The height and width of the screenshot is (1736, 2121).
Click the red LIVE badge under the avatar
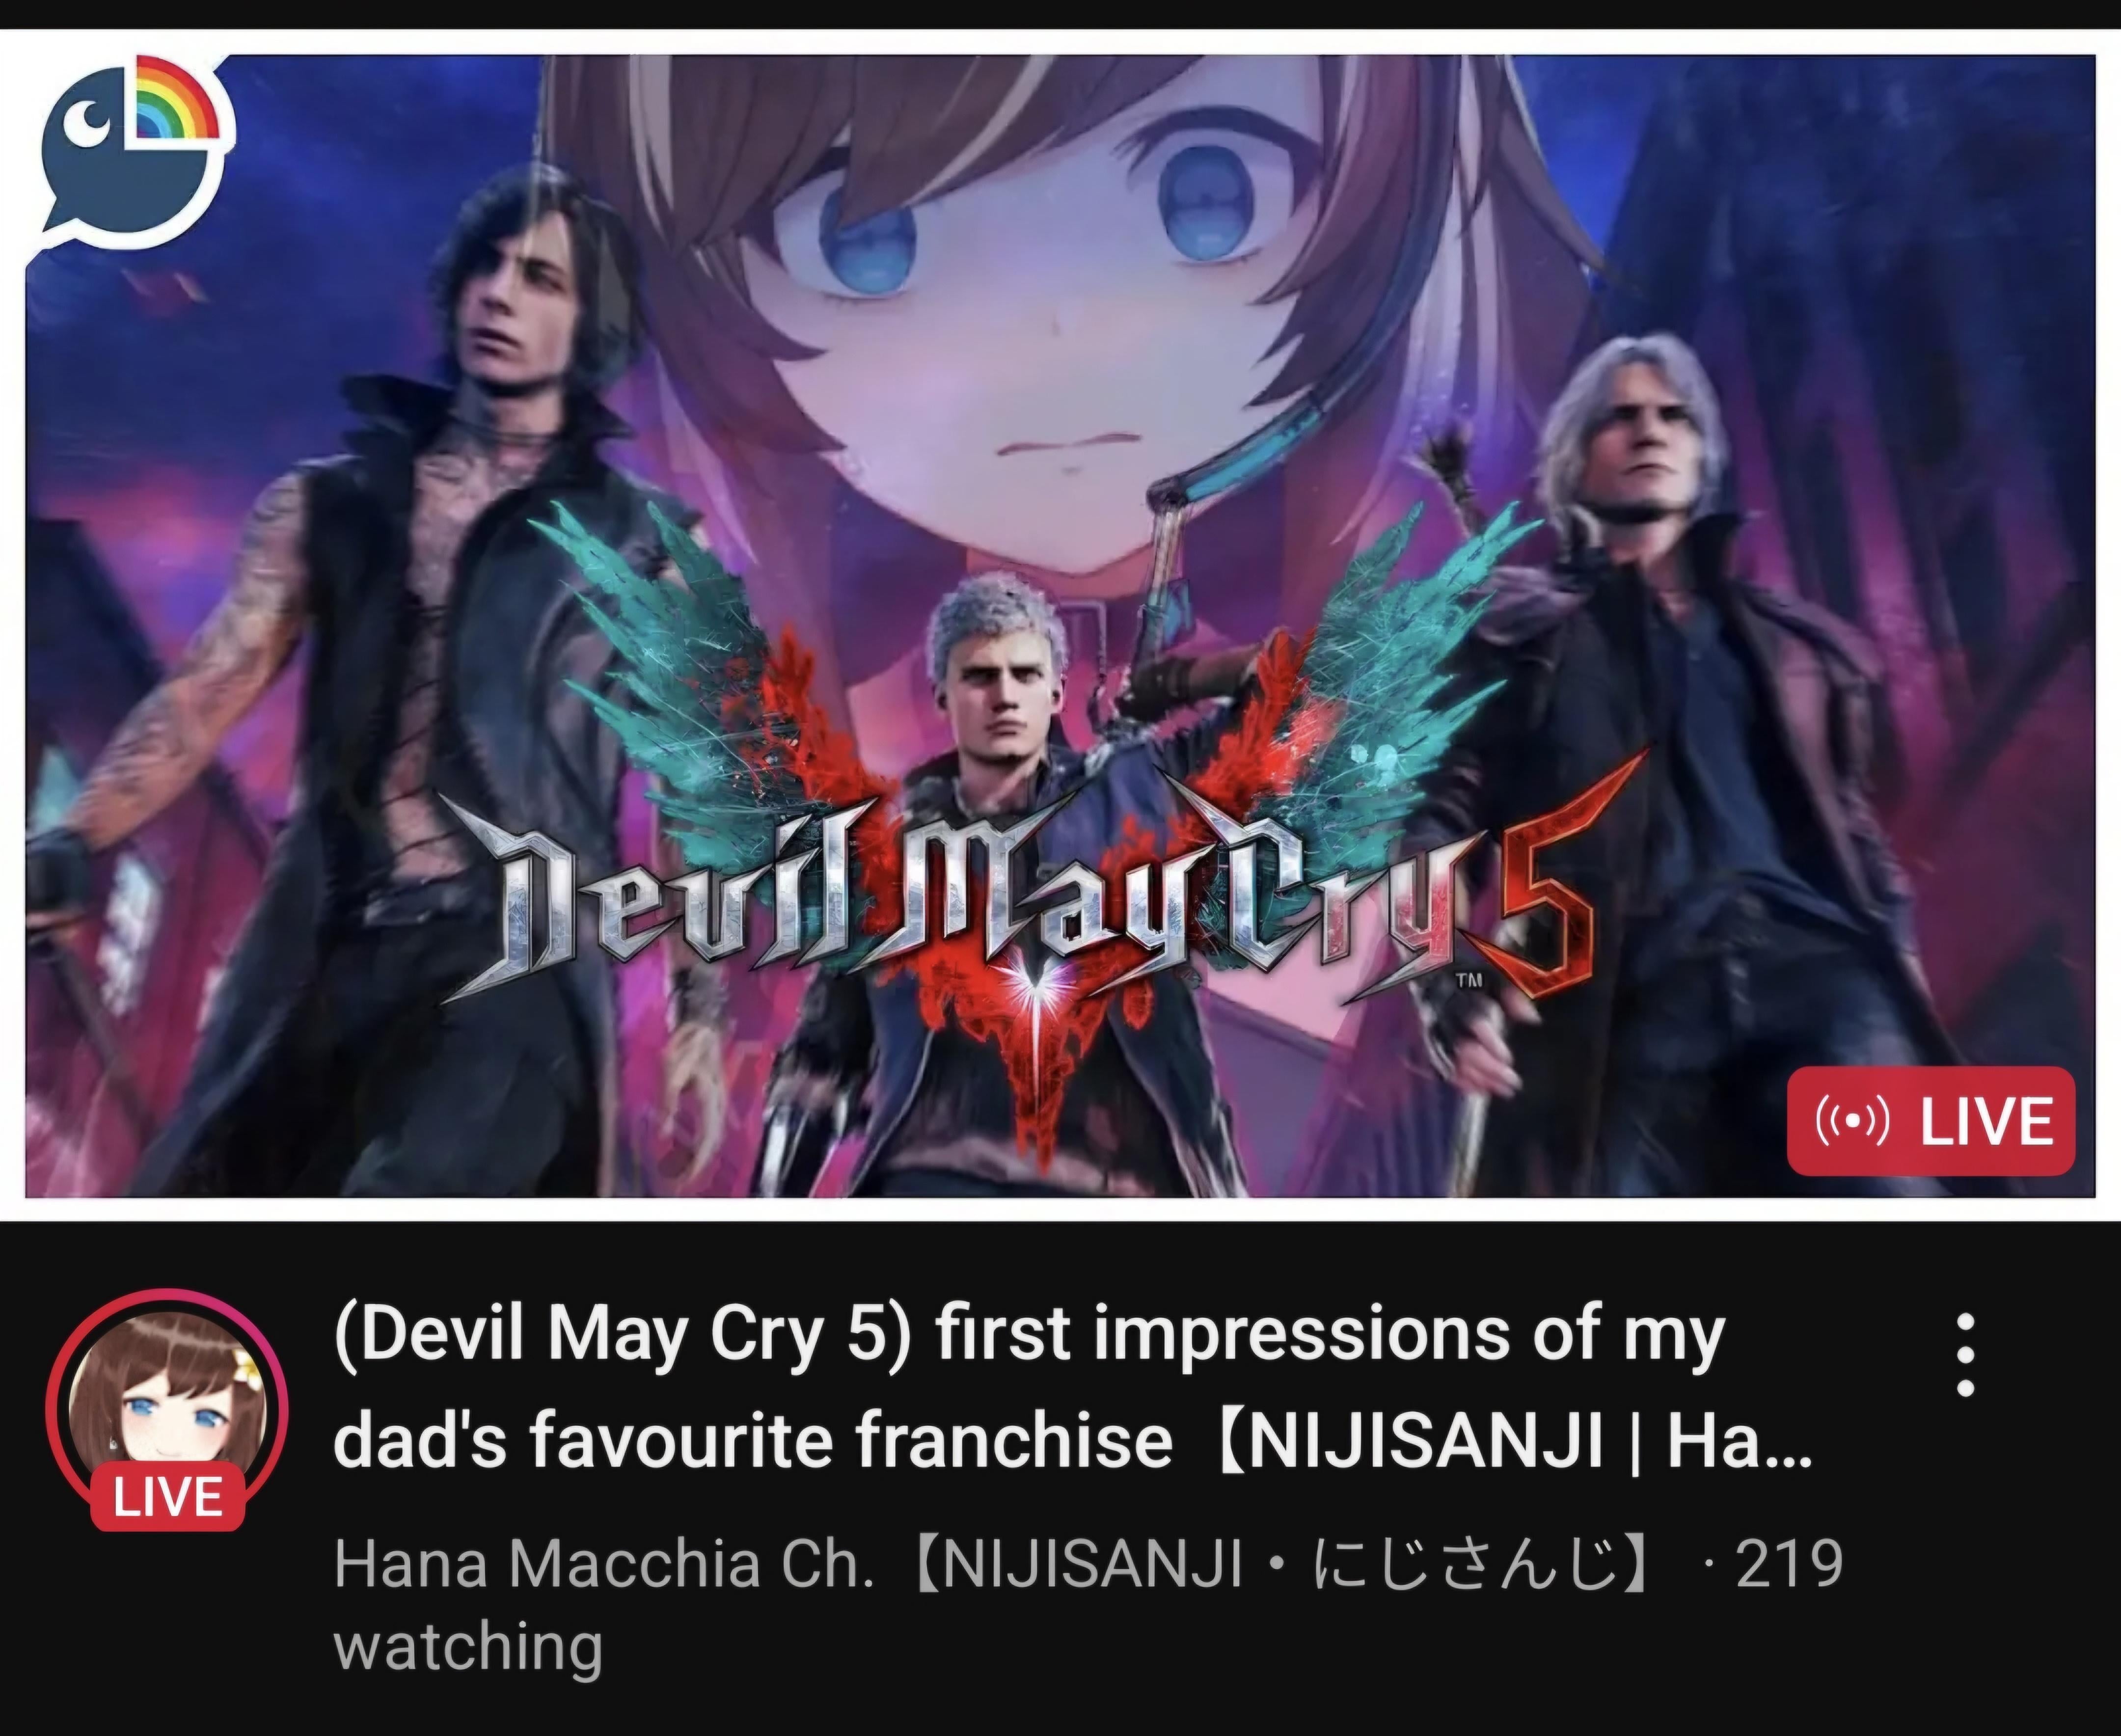click(167, 1496)
